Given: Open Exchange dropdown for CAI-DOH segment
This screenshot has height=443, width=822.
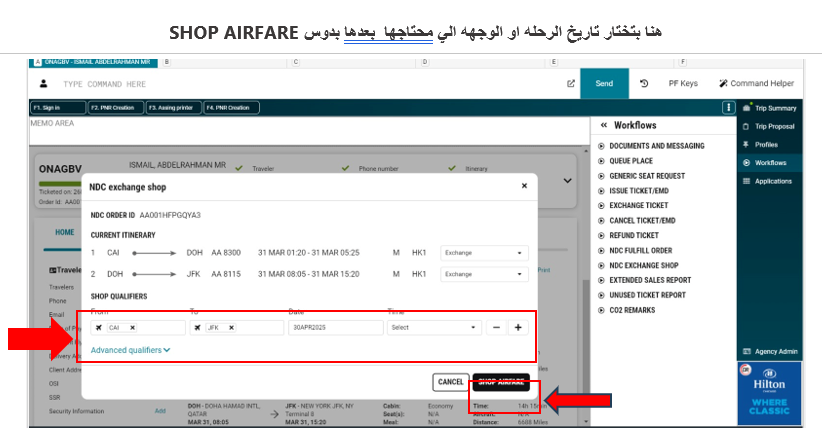Looking at the screenshot, I should [484, 253].
